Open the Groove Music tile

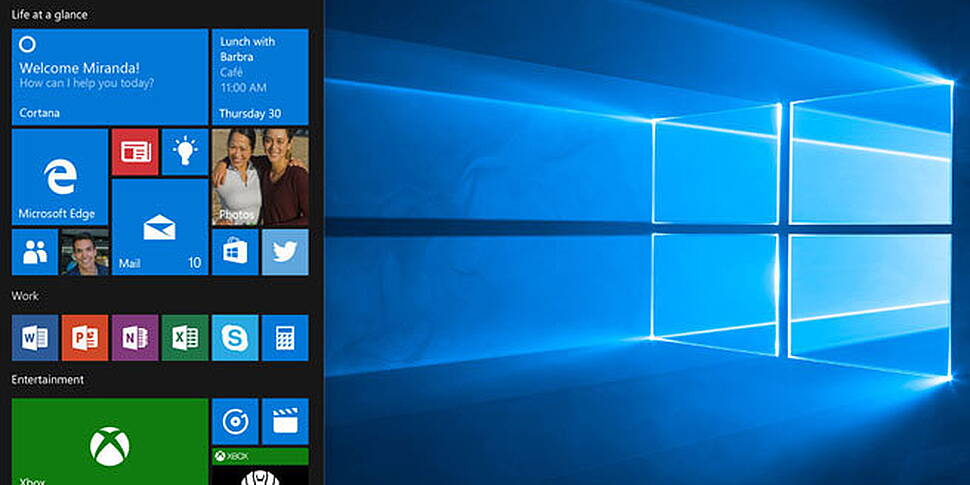pyautogui.click(x=235, y=421)
